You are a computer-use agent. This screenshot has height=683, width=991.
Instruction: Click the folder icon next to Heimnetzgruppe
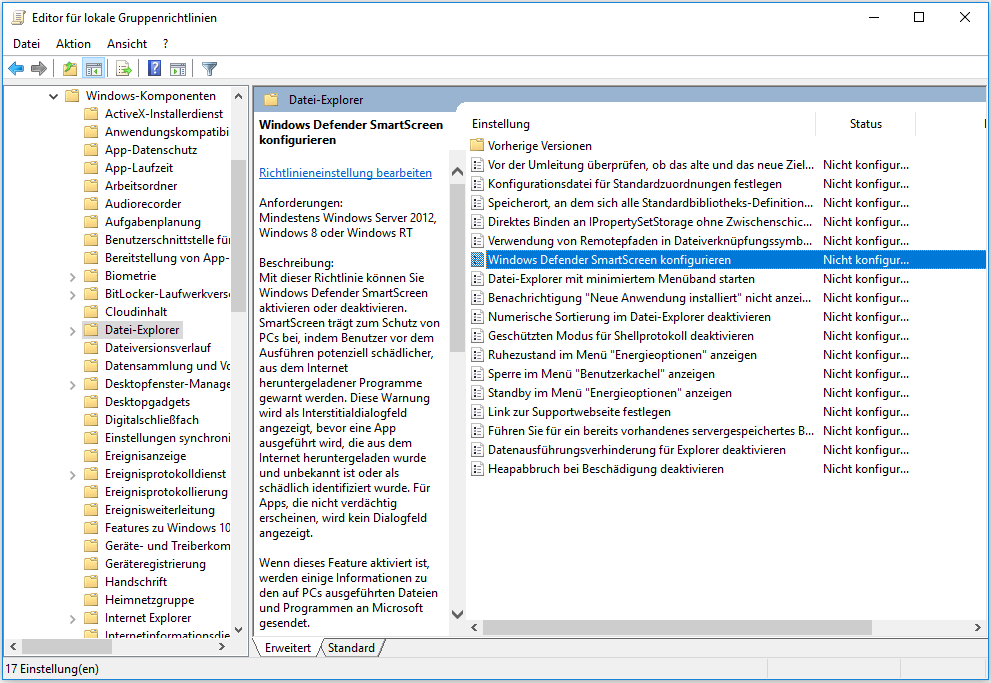pyautogui.click(x=92, y=600)
